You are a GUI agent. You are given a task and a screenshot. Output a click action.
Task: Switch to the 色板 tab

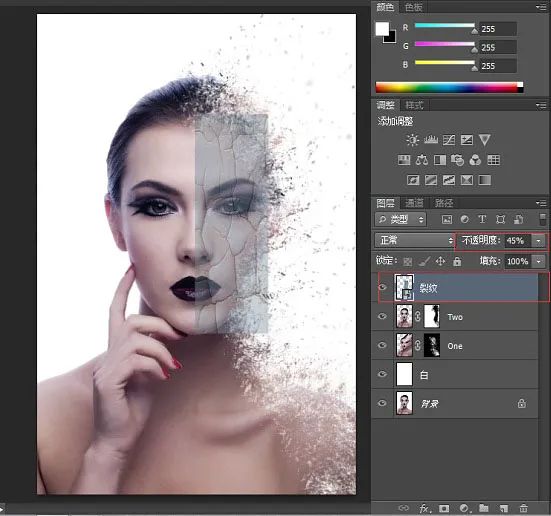(x=414, y=7)
